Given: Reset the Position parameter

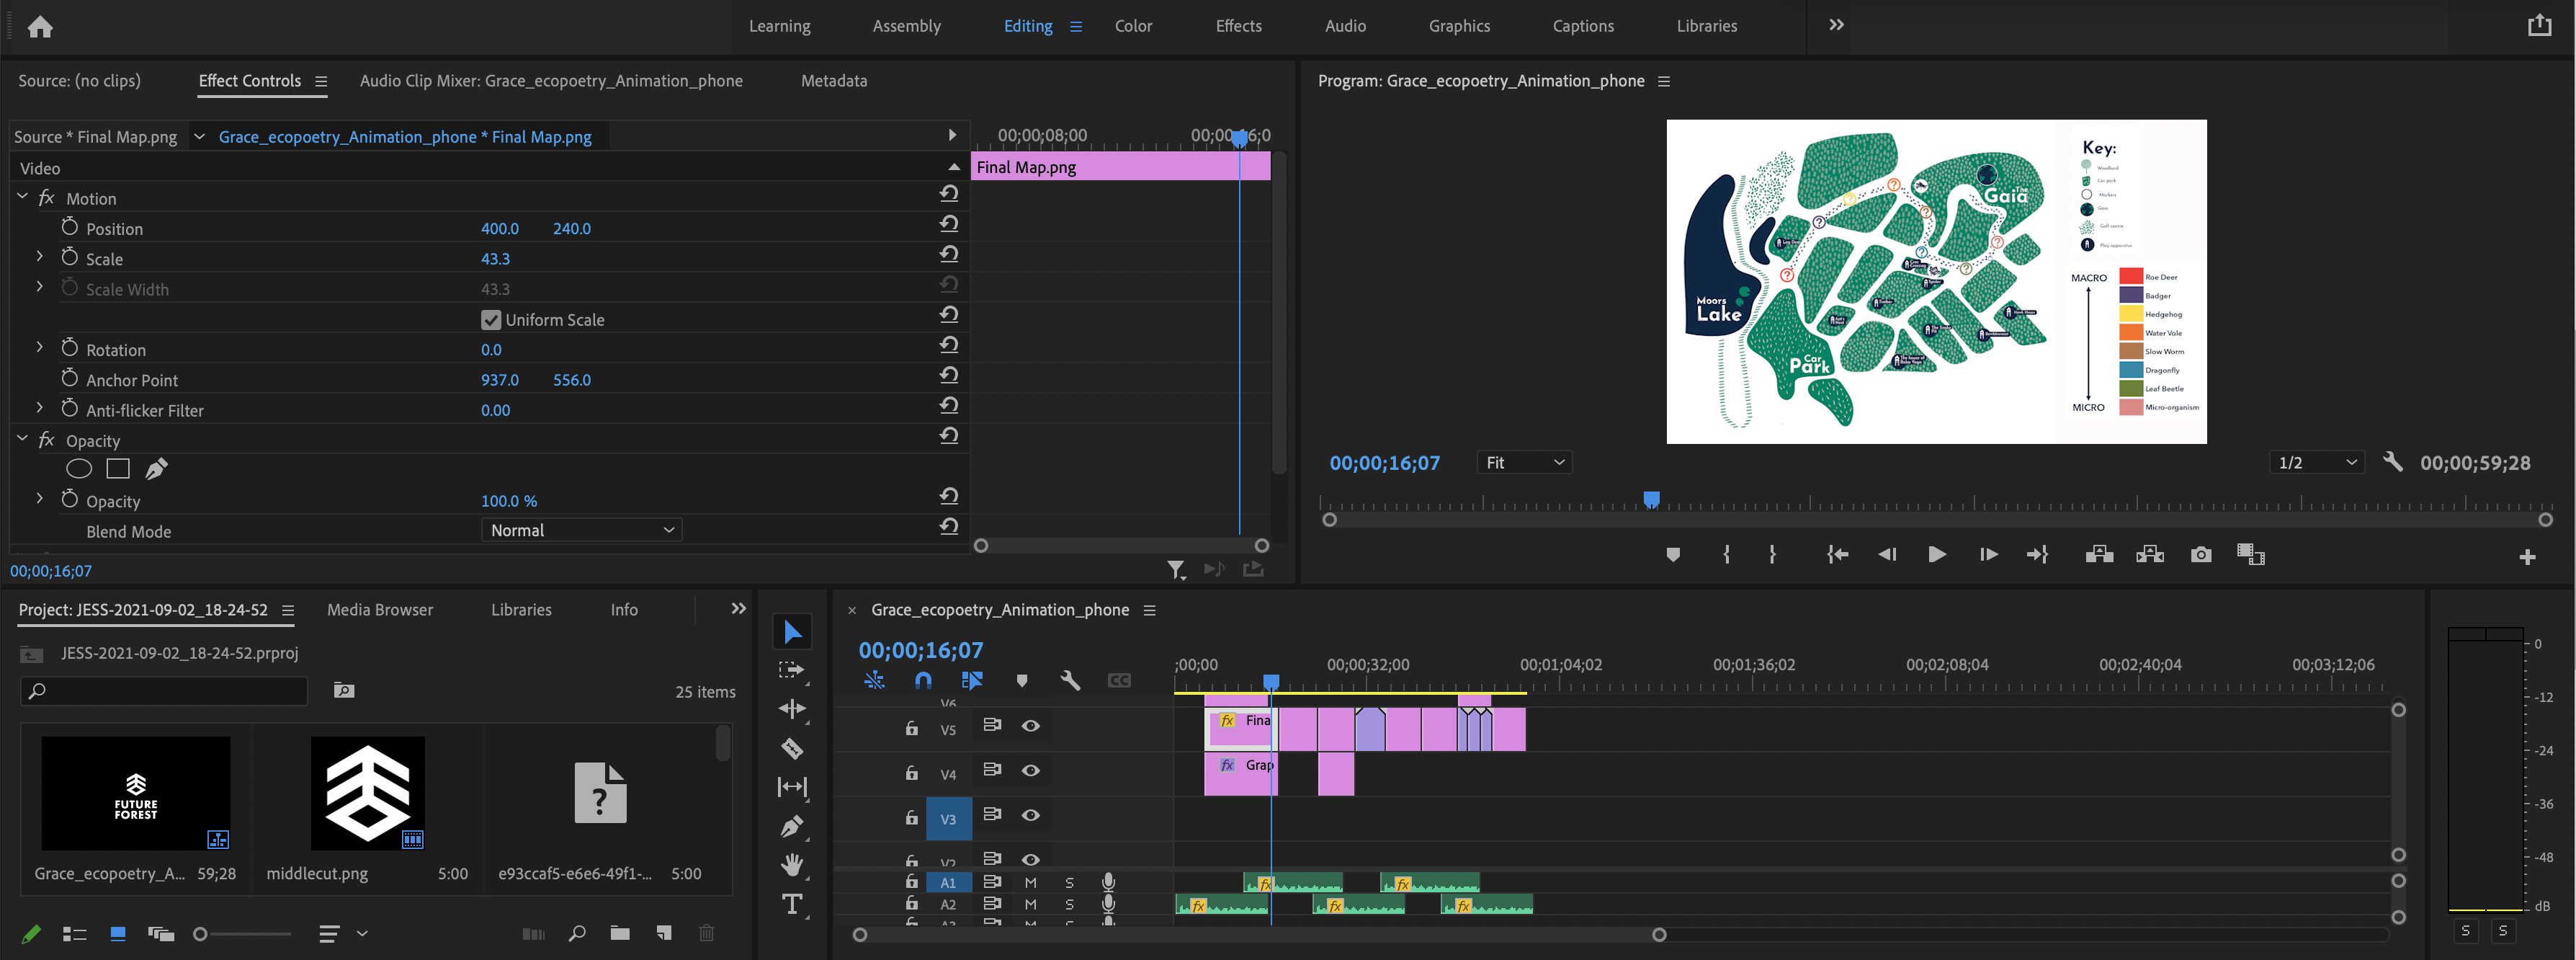Looking at the screenshot, I should (x=949, y=224).
